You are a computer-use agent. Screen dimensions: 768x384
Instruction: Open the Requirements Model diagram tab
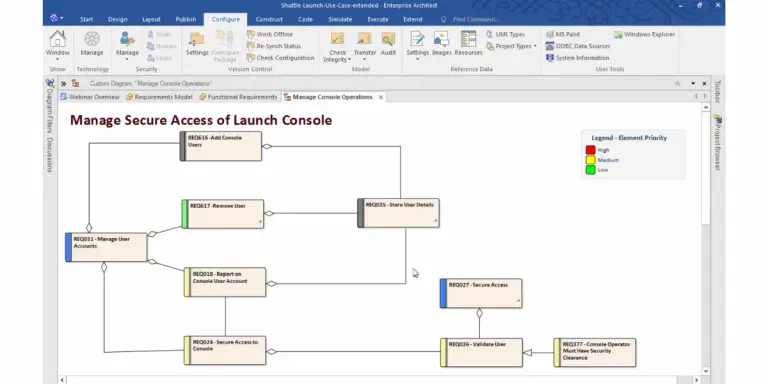[x=159, y=97]
